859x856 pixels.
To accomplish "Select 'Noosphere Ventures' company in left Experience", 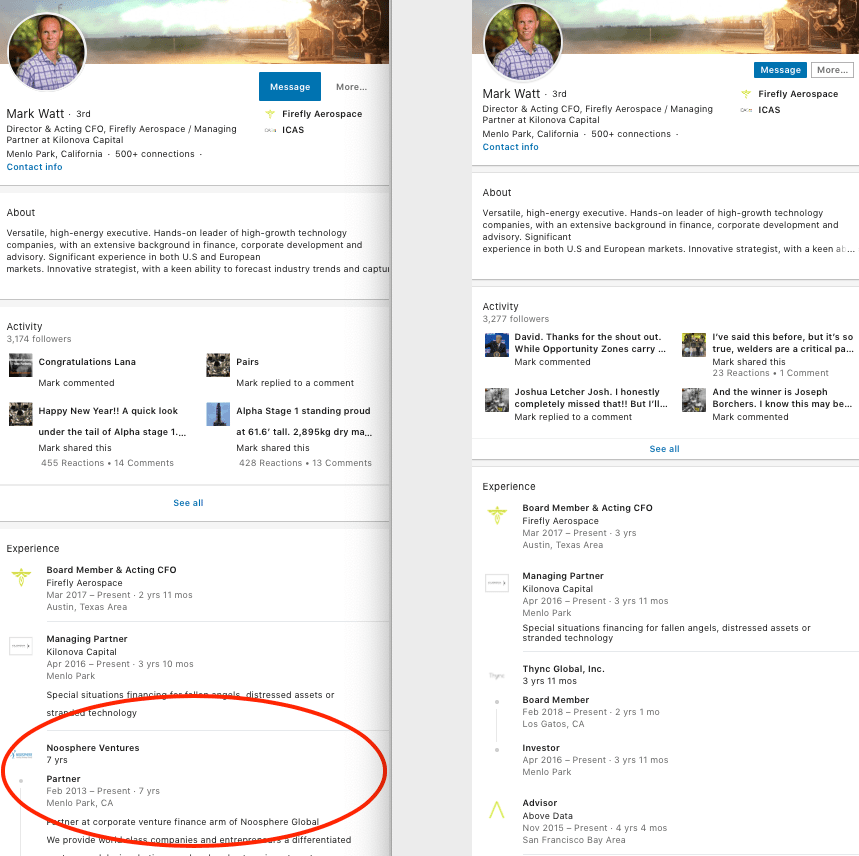I will [93, 748].
